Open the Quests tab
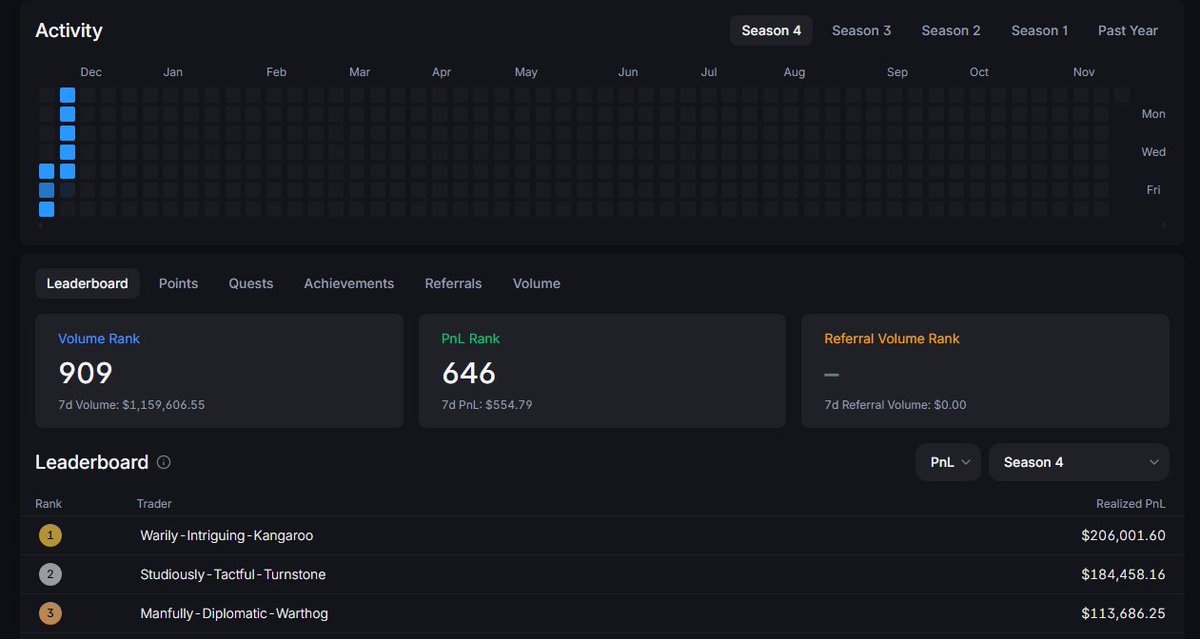Screen dimensions: 1200x639 (x=250, y=283)
